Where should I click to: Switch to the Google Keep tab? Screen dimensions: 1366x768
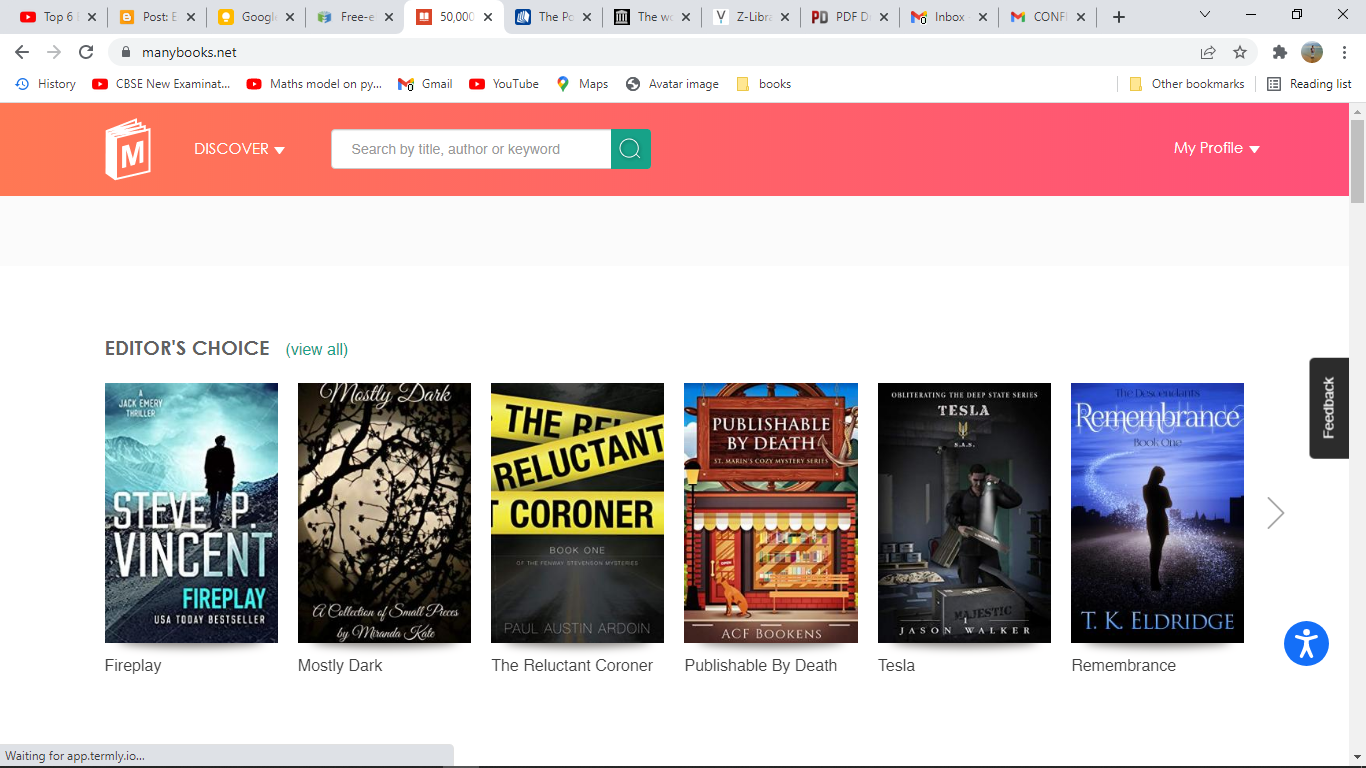(254, 17)
